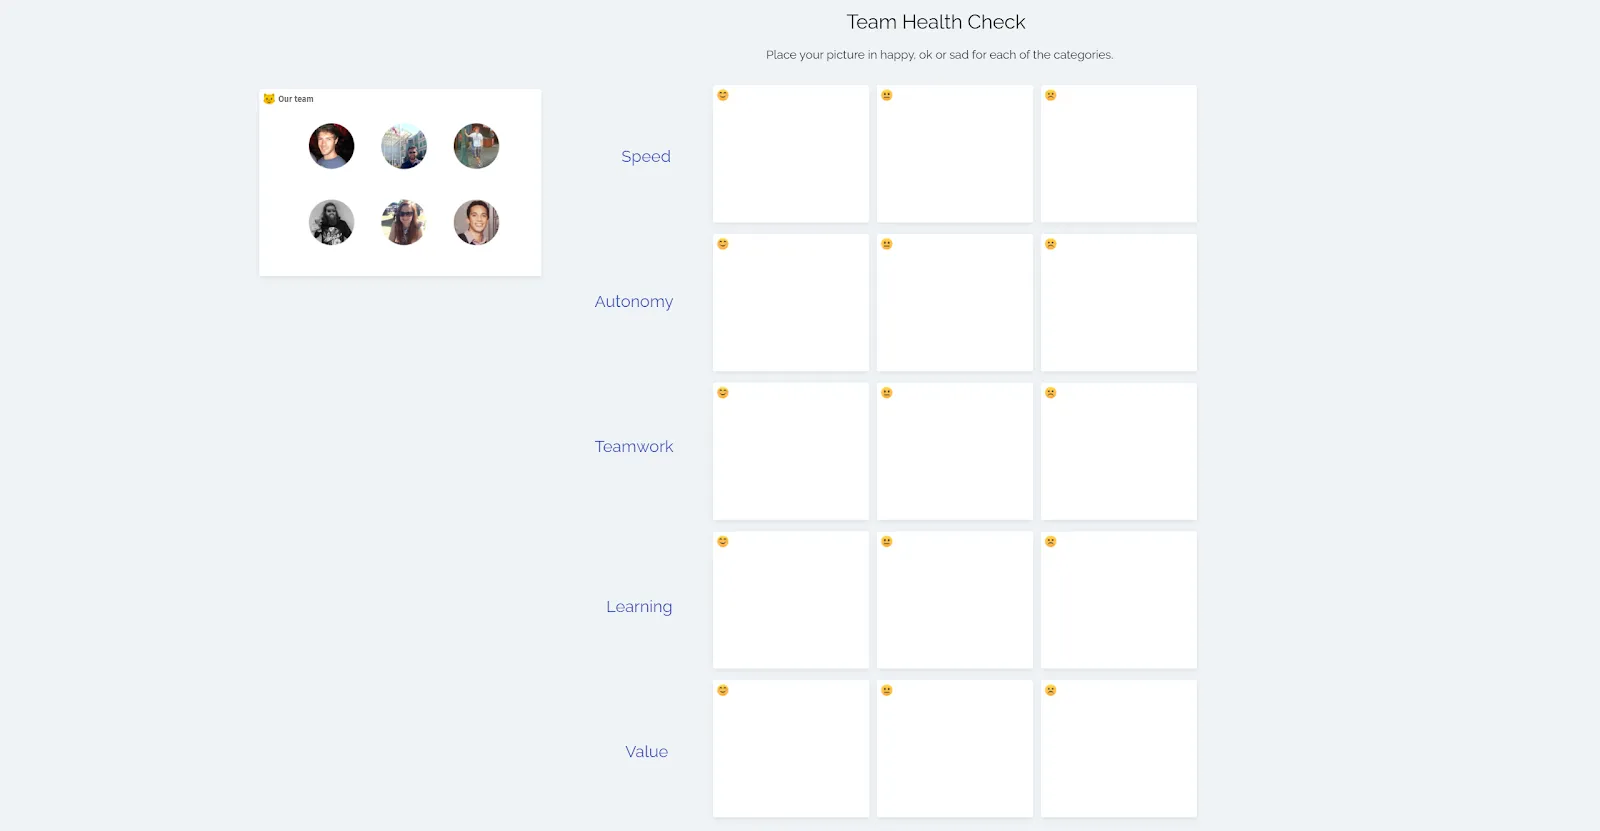The width and height of the screenshot is (1600, 831).
Task: Click the sad face icon in the Autonomy row
Action: [1050, 243]
